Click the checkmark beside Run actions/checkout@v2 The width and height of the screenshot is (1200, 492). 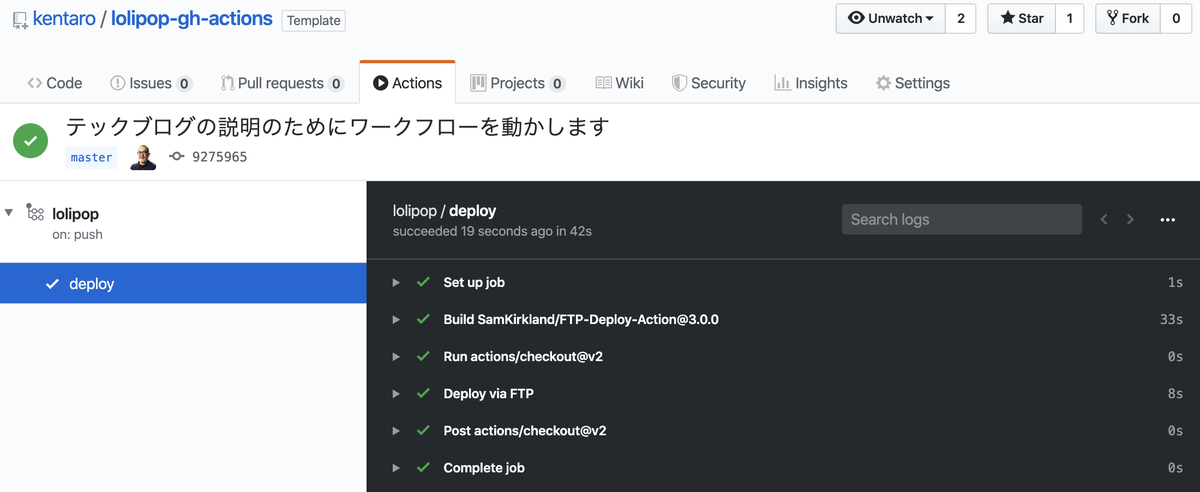tap(423, 356)
